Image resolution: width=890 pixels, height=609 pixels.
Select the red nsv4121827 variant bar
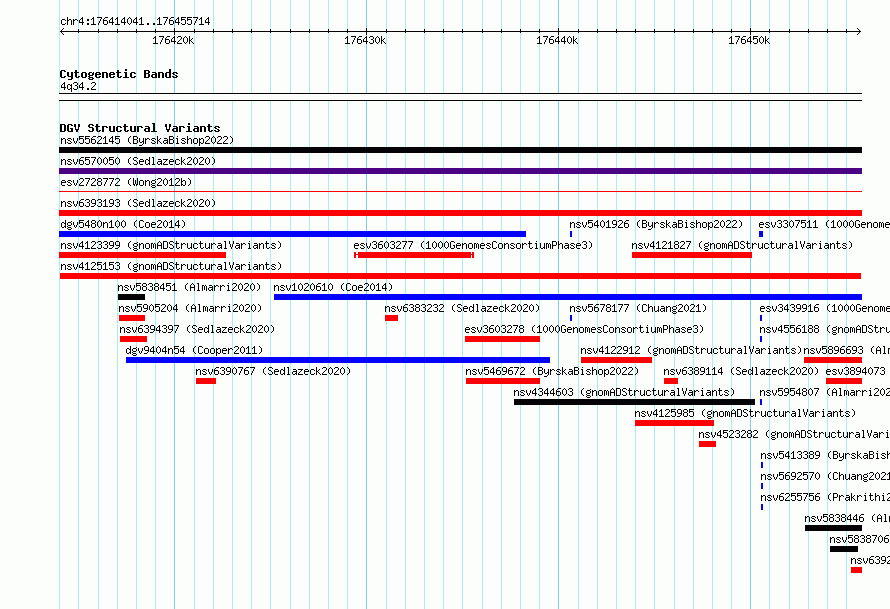pyautogui.click(x=692, y=255)
